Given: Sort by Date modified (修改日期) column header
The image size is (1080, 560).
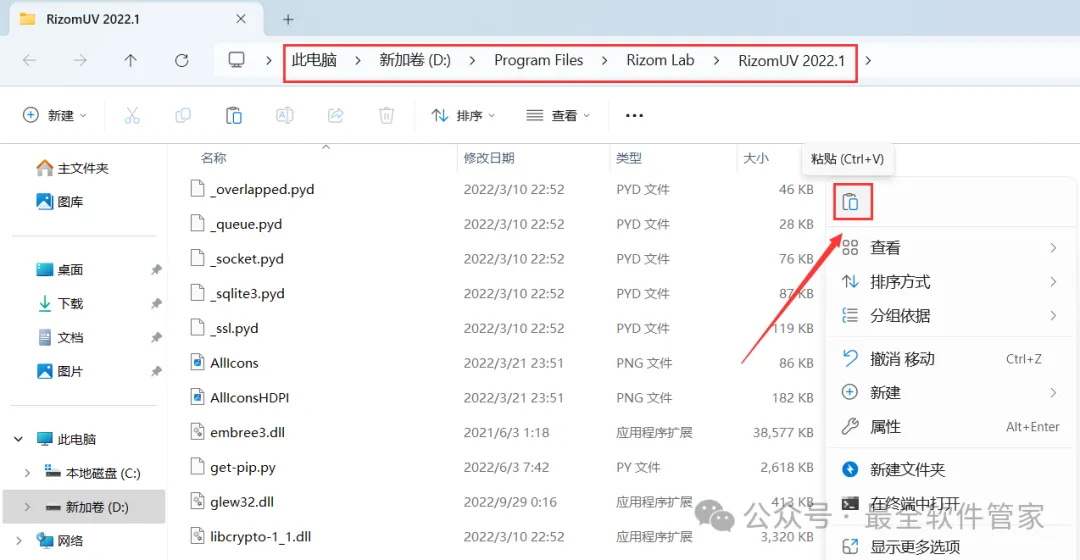Looking at the screenshot, I should (x=489, y=158).
